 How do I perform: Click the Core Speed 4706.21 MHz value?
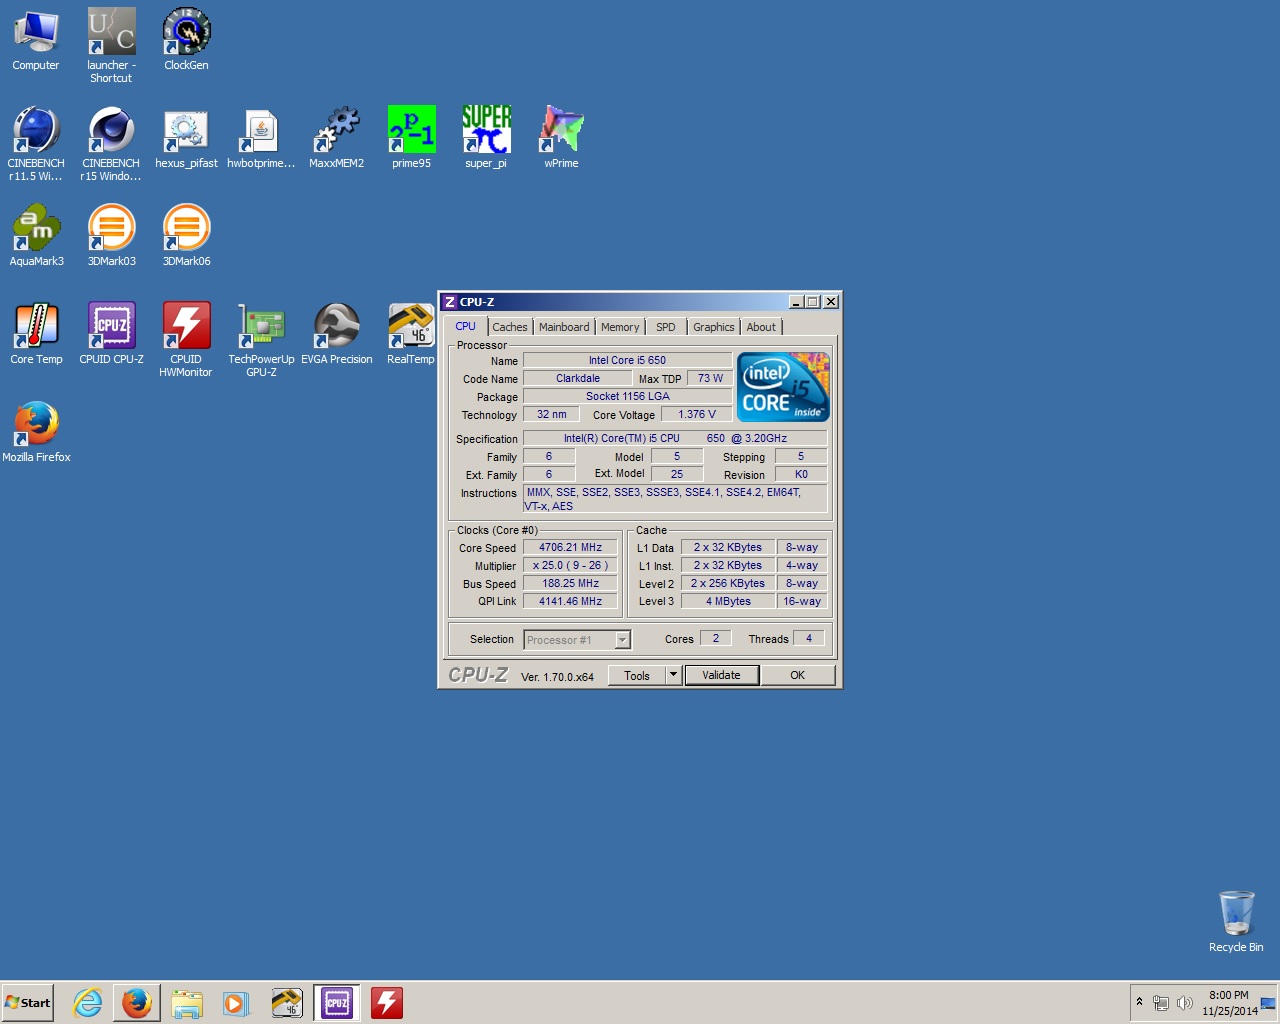570,547
